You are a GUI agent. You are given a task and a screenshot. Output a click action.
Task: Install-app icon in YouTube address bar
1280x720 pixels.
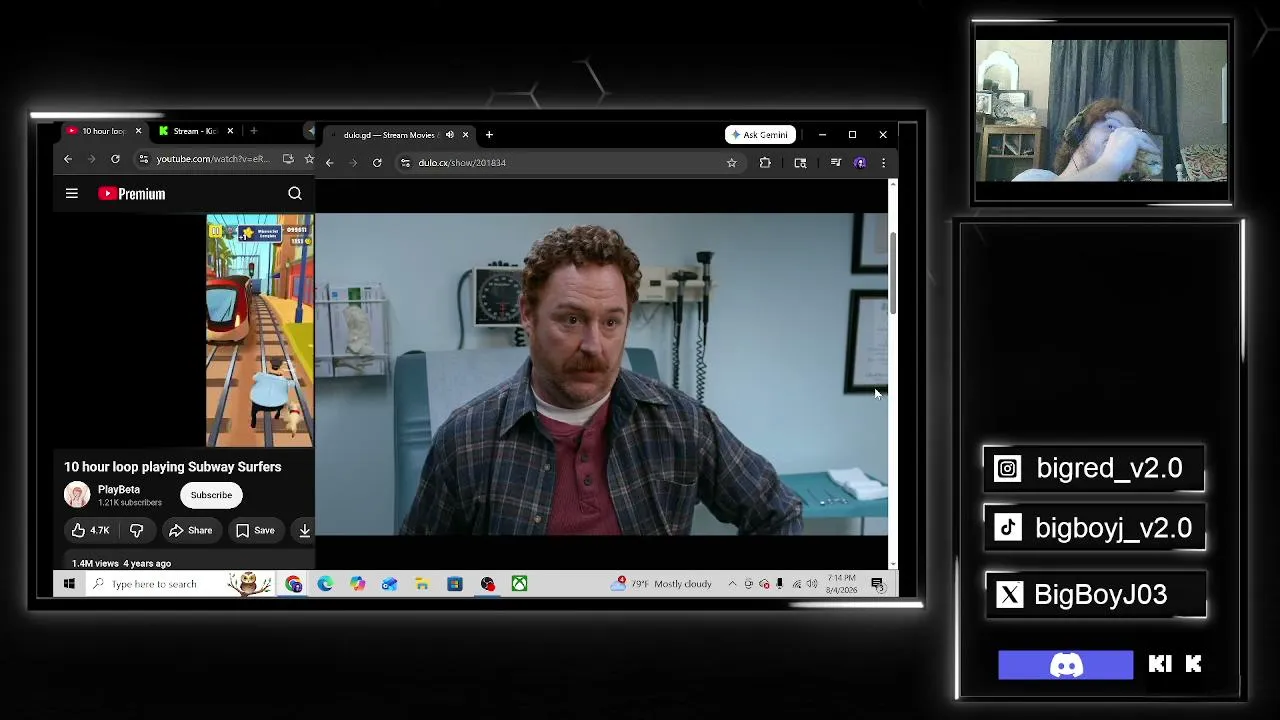pos(288,159)
